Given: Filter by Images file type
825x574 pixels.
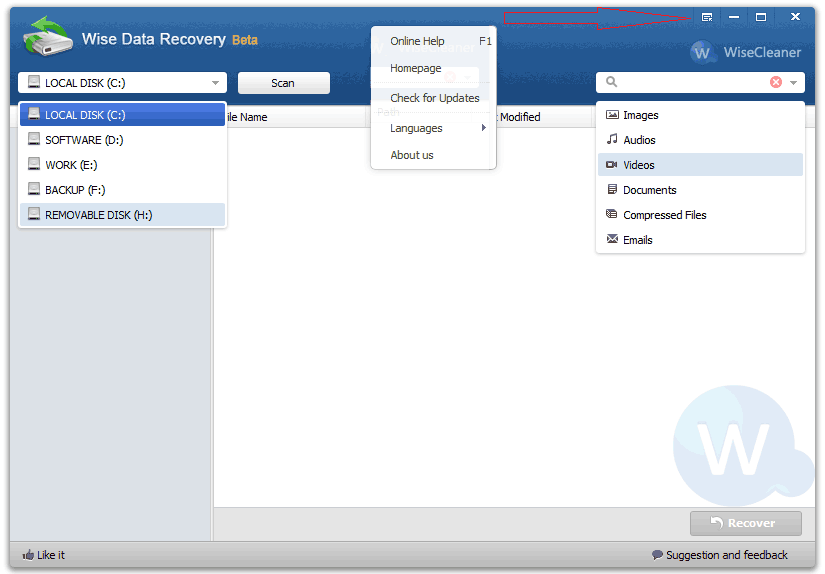Looking at the screenshot, I should [700, 115].
